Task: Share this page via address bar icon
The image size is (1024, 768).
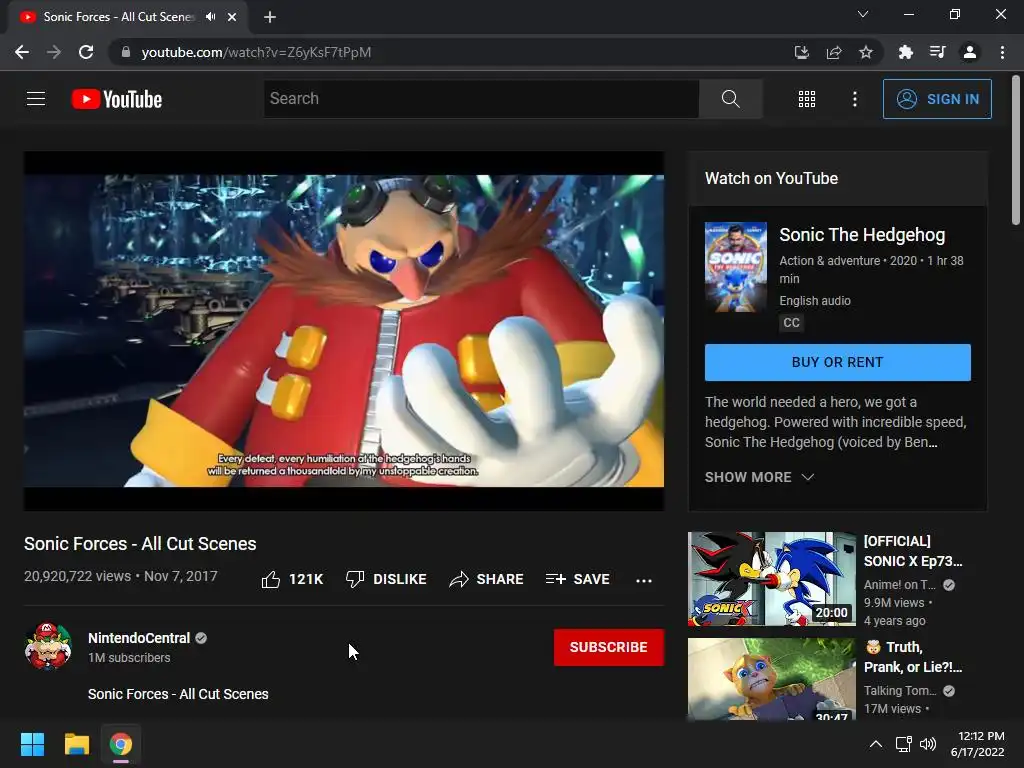Action: tap(834, 52)
